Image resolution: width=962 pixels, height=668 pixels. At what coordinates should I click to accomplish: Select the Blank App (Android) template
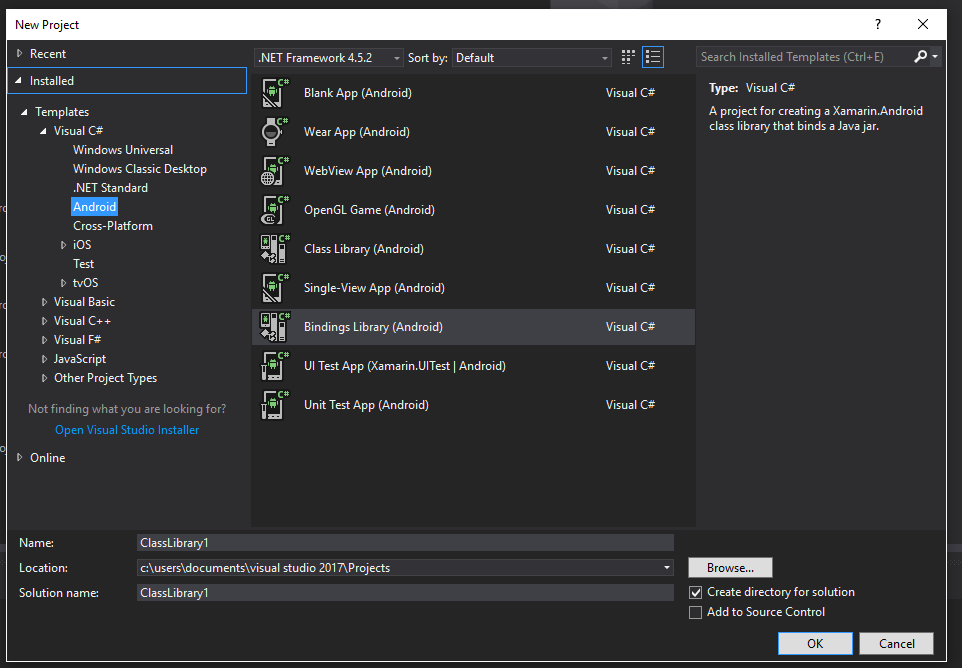(473, 93)
